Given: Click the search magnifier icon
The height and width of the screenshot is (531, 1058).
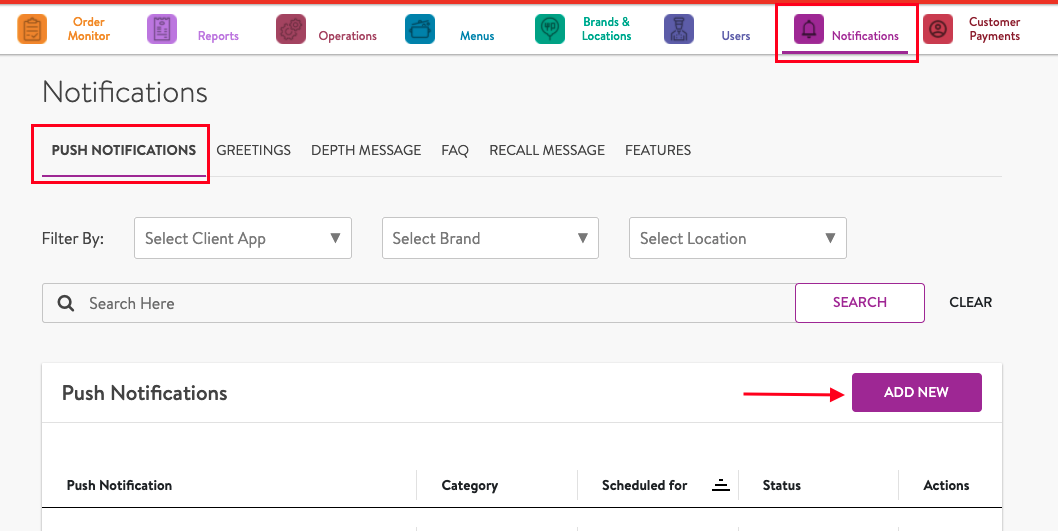Looking at the screenshot, I should [x=66, y=303].
